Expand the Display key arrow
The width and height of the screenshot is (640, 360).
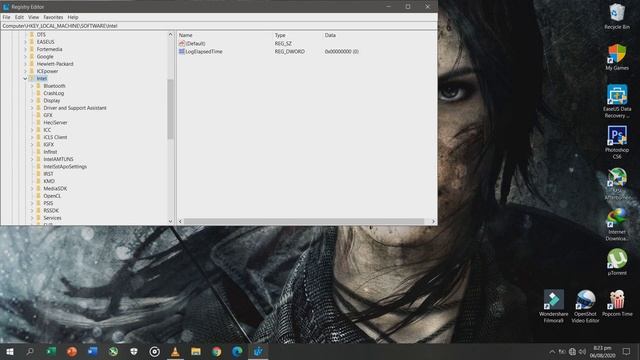(32, 100)
